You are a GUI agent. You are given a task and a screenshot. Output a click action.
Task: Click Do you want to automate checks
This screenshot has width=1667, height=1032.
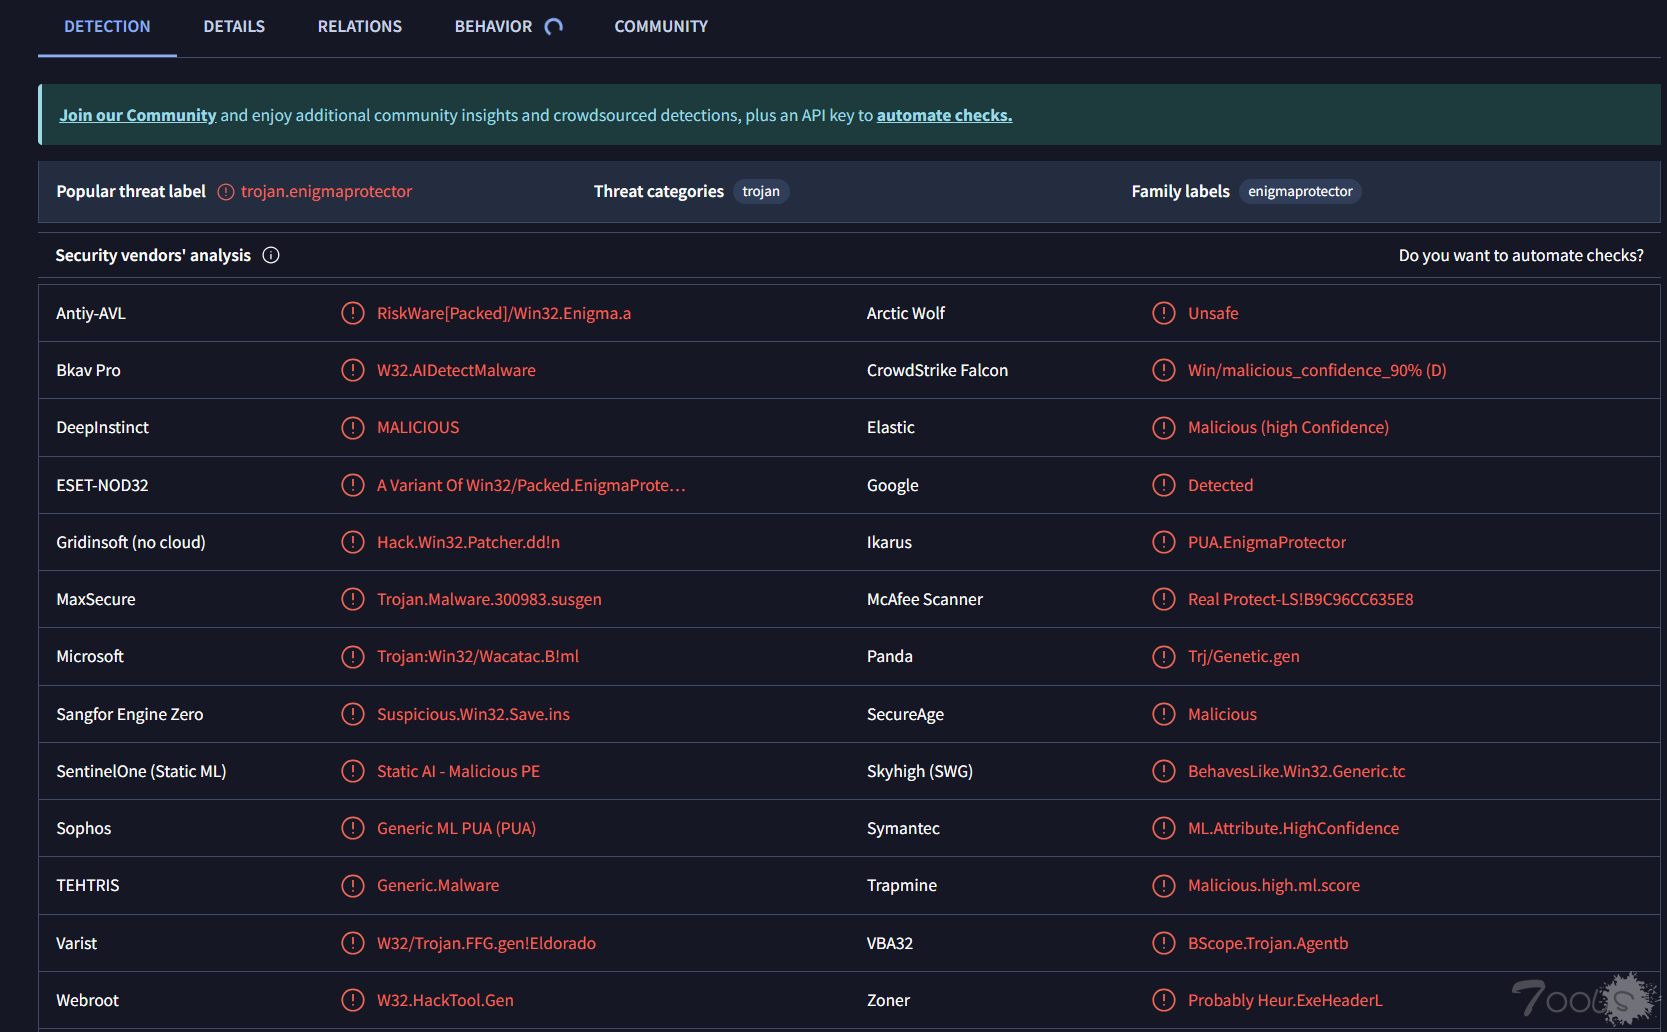1521,255
